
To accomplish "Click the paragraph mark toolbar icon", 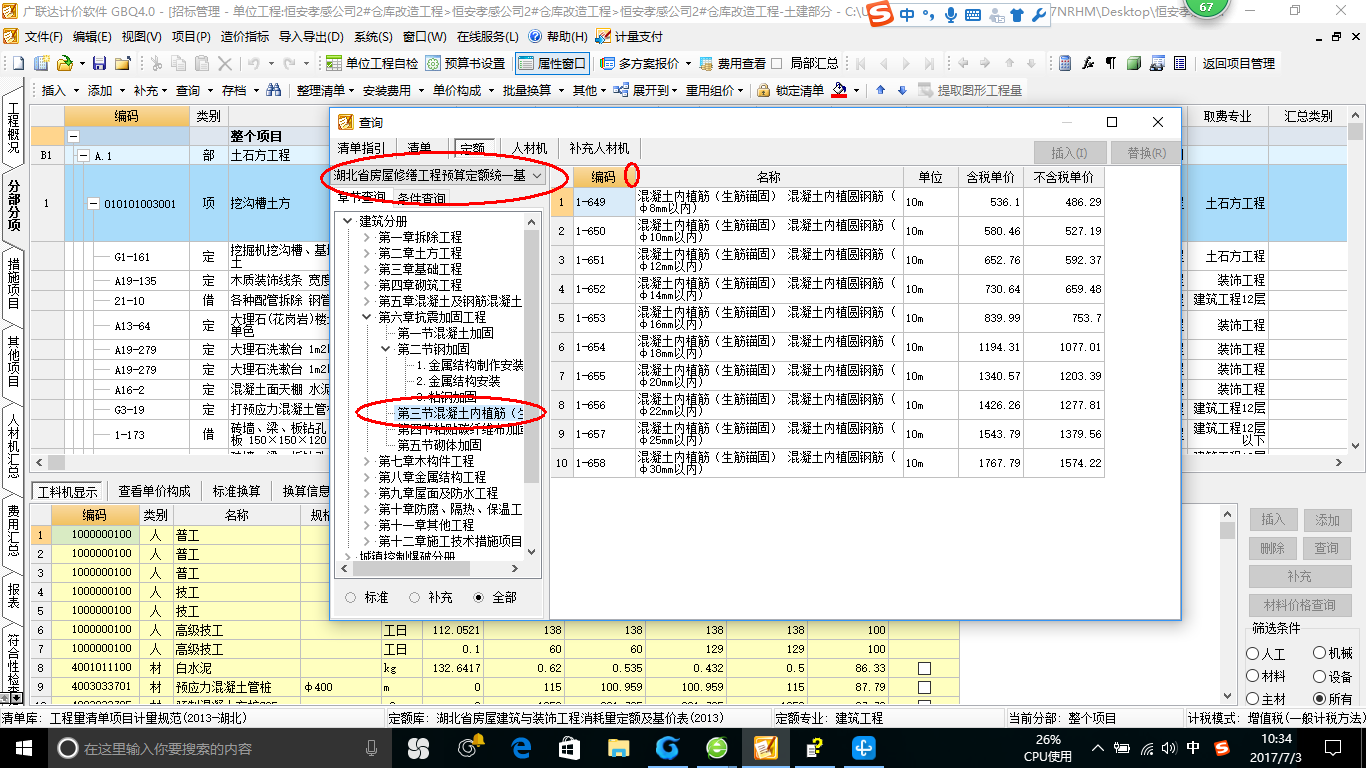I will tap(1110, 63).
